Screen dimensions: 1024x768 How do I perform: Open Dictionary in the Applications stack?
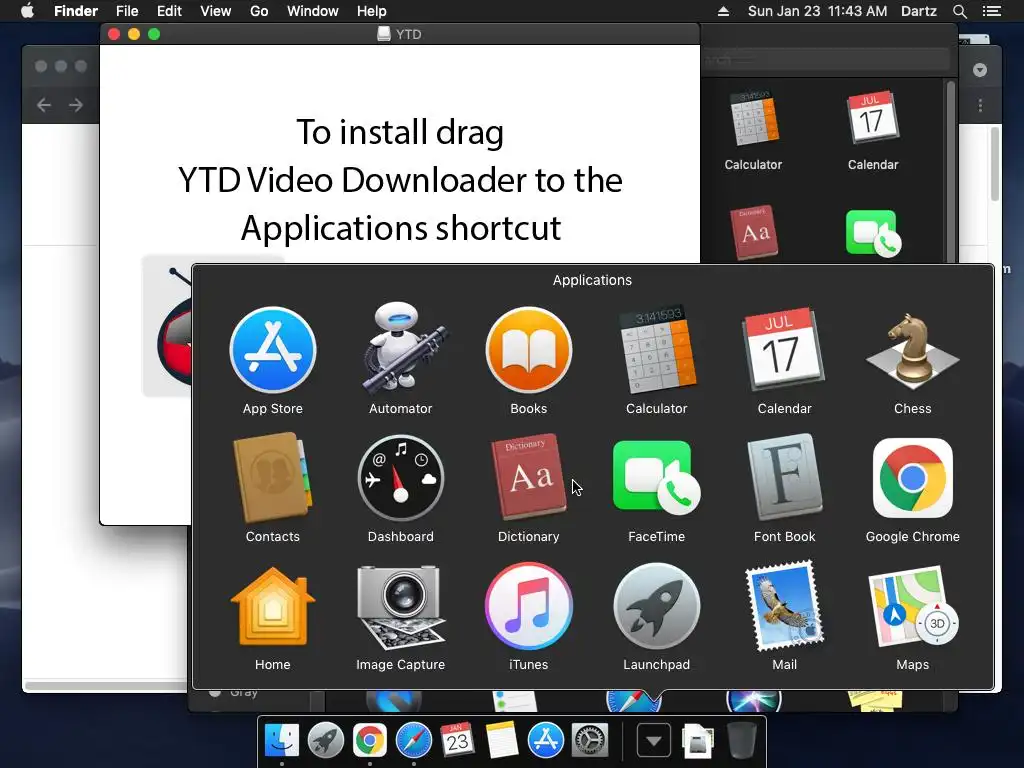[x=529, y=478]
